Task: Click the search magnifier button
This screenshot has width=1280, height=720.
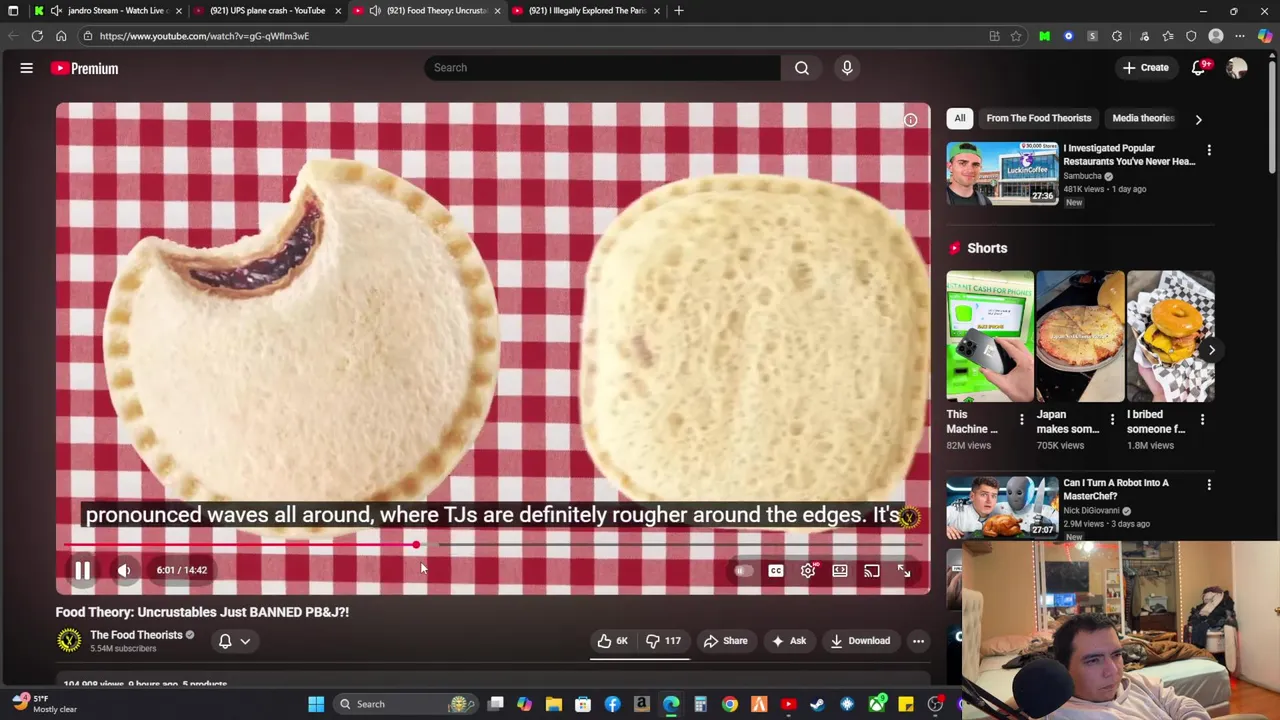Action: coord(802,67)
